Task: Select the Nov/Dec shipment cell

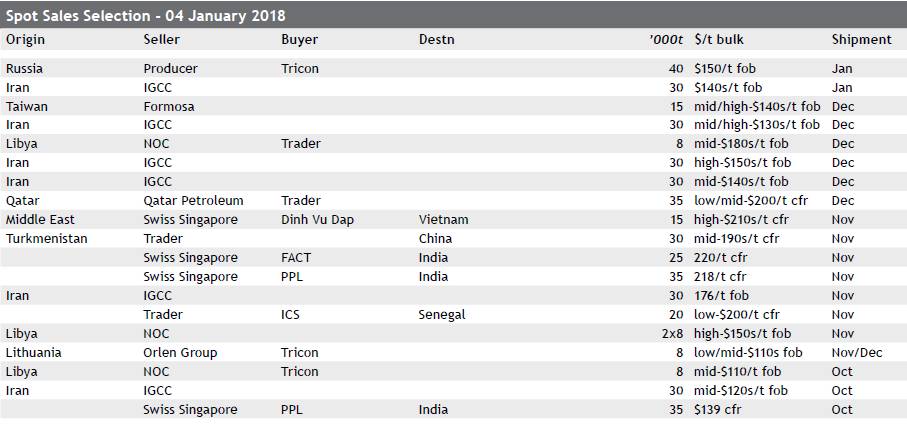Action: coord(857,353)
